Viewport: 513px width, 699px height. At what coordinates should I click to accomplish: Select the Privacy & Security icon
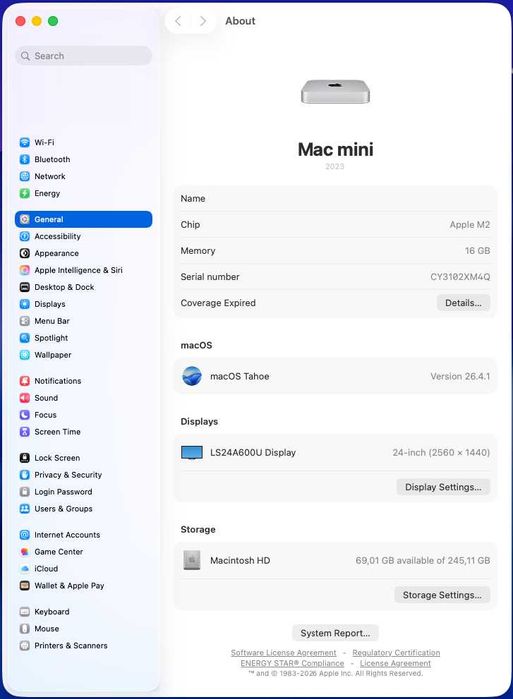[25, 475]
